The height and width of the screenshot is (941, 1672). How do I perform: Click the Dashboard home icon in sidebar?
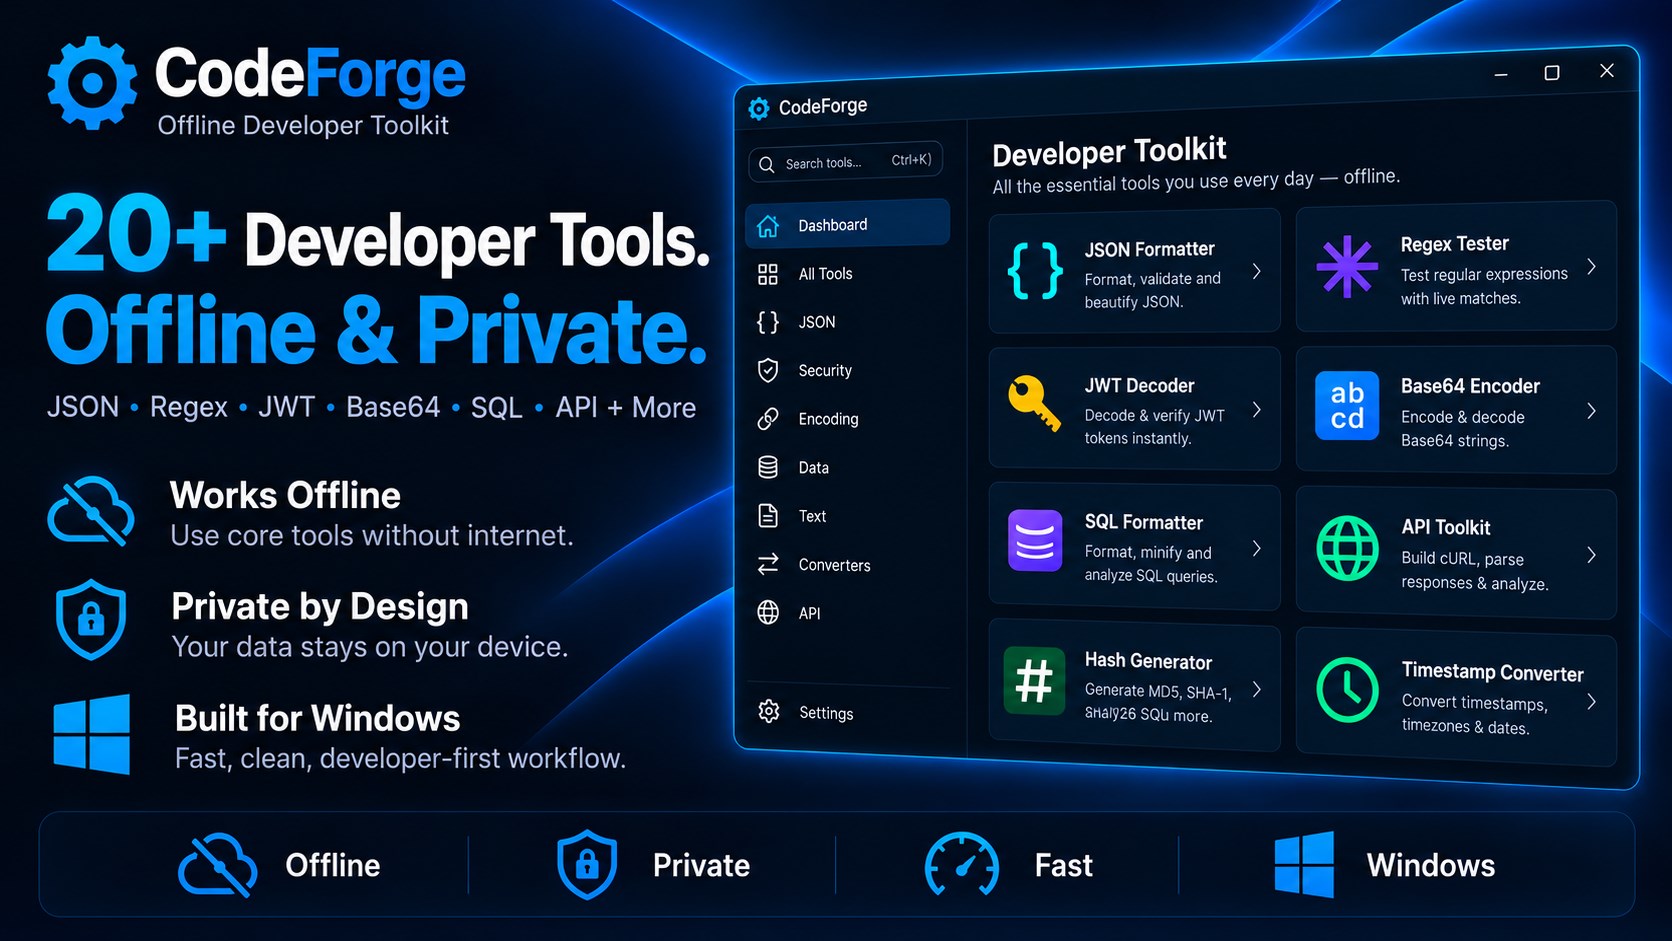[768, 226]
